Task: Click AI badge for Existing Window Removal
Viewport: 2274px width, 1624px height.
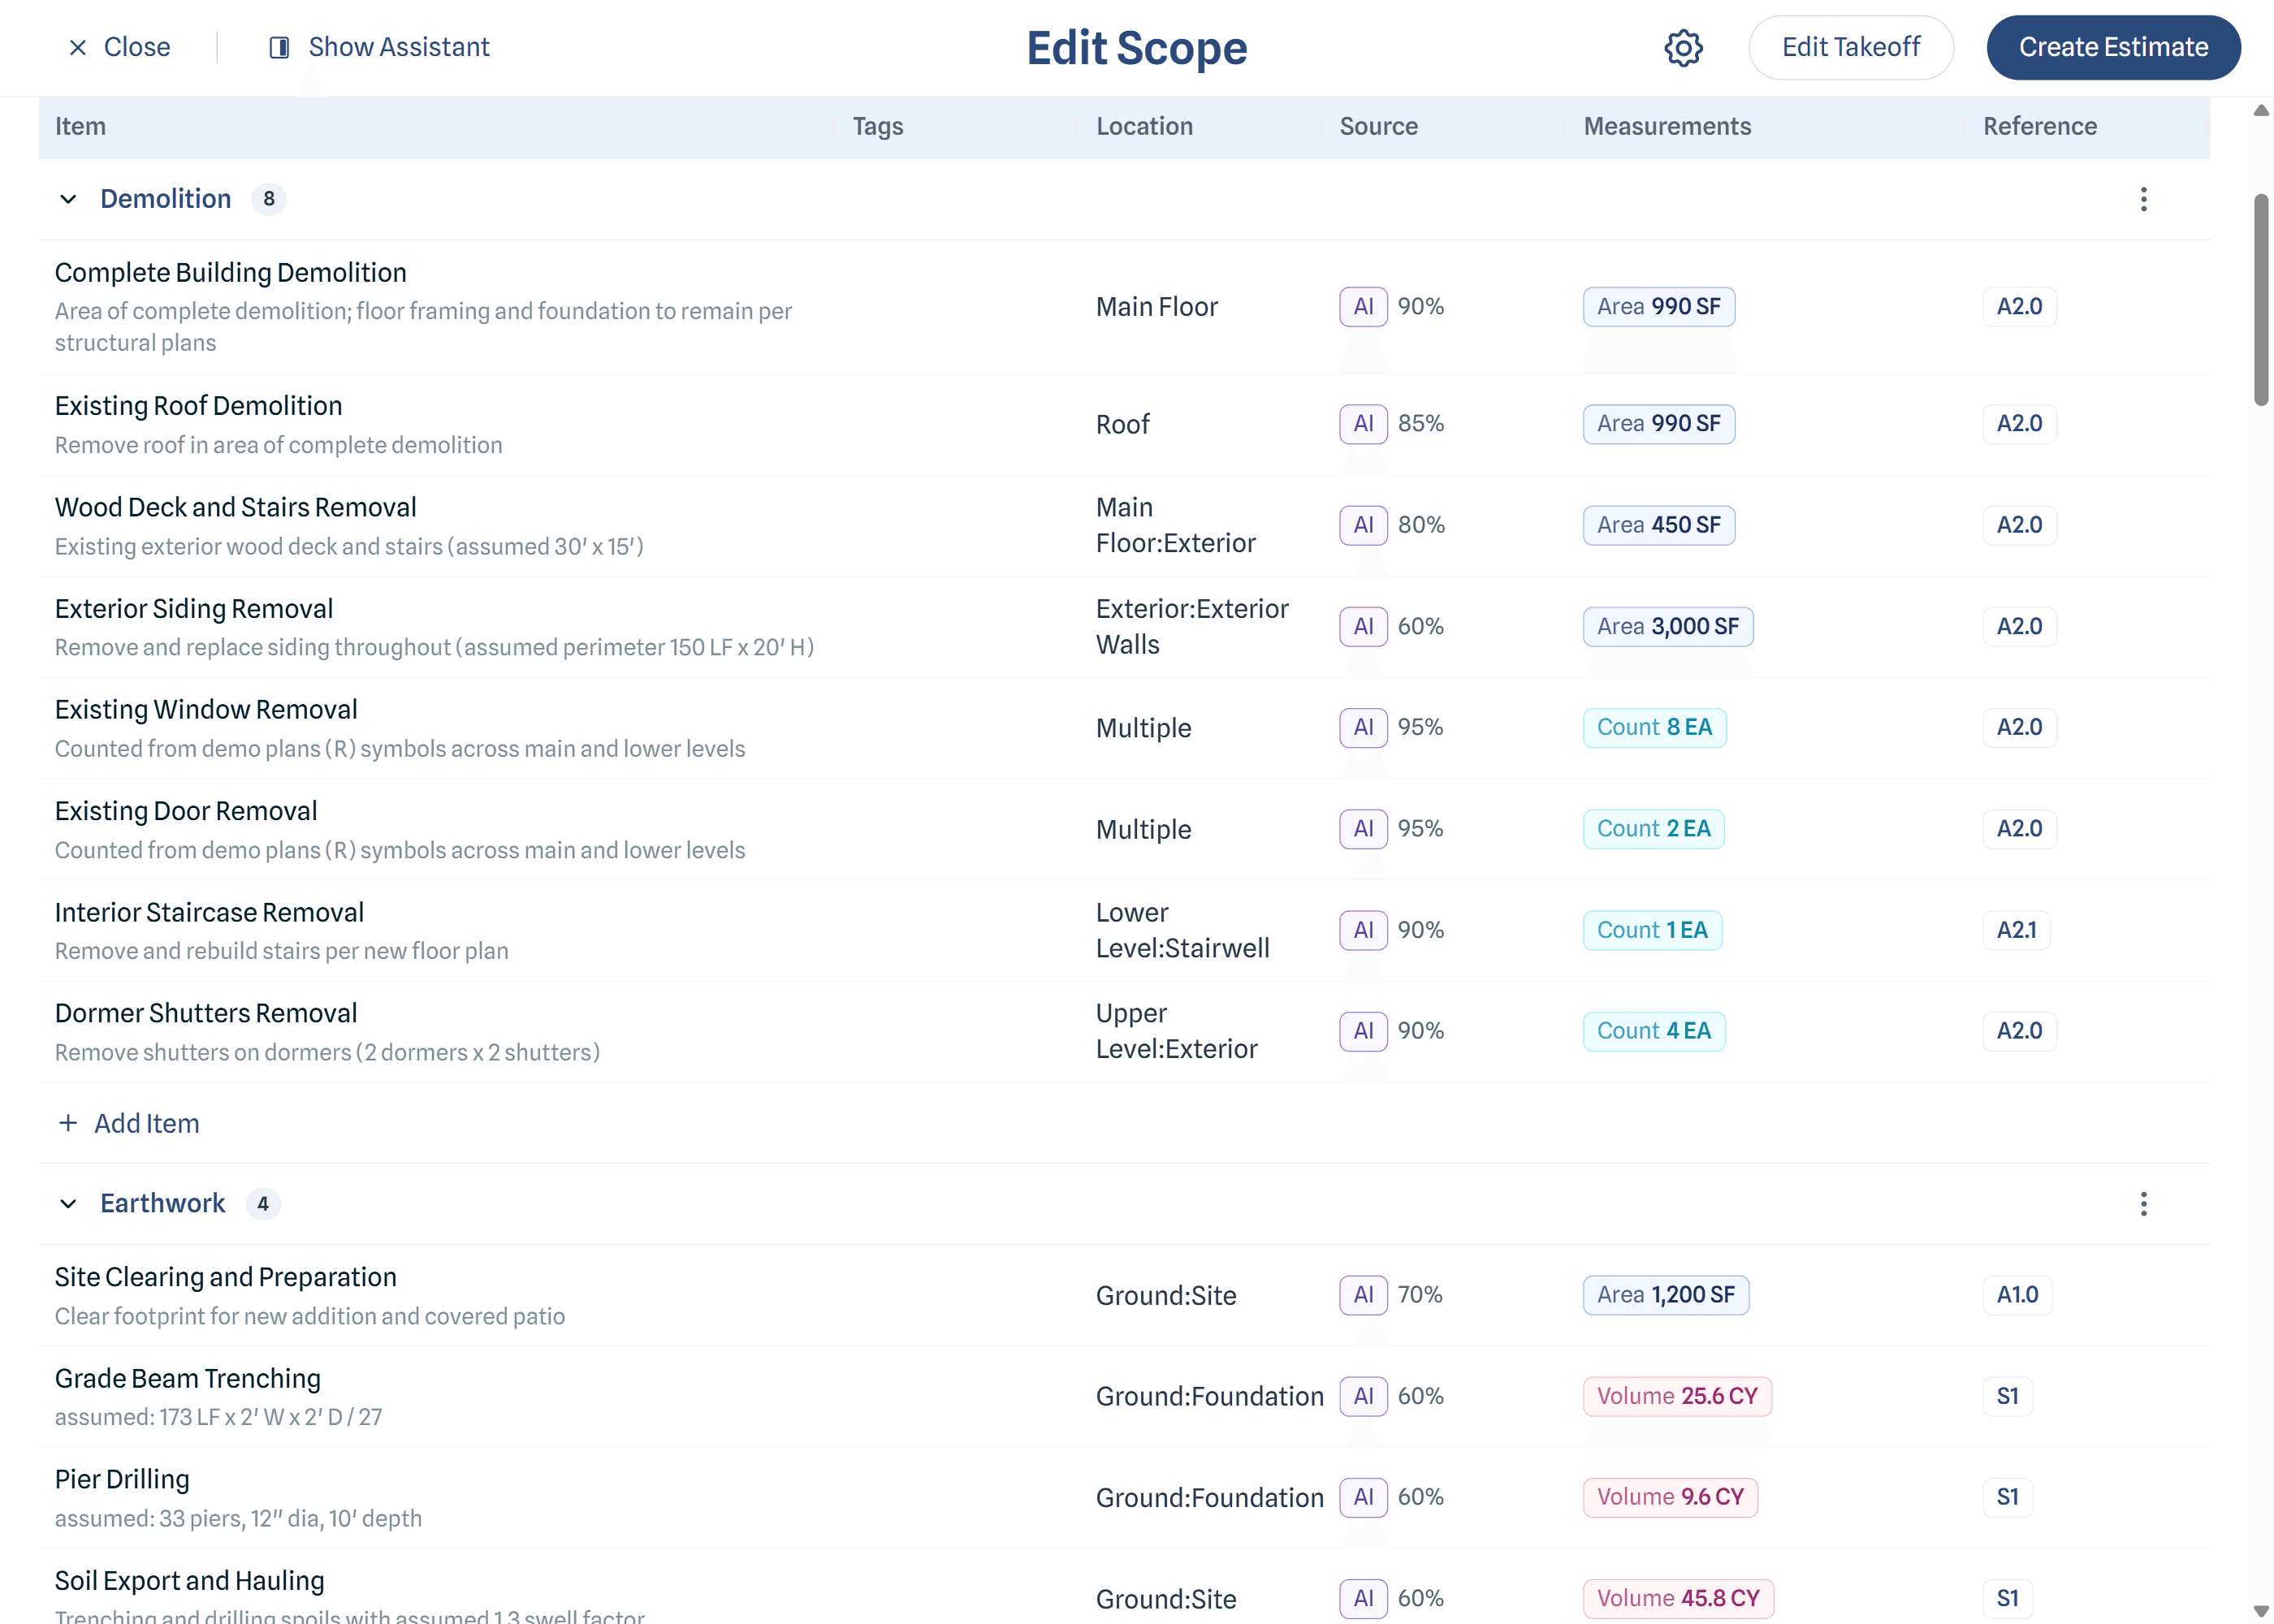Action: click(x=1363, y=727)
